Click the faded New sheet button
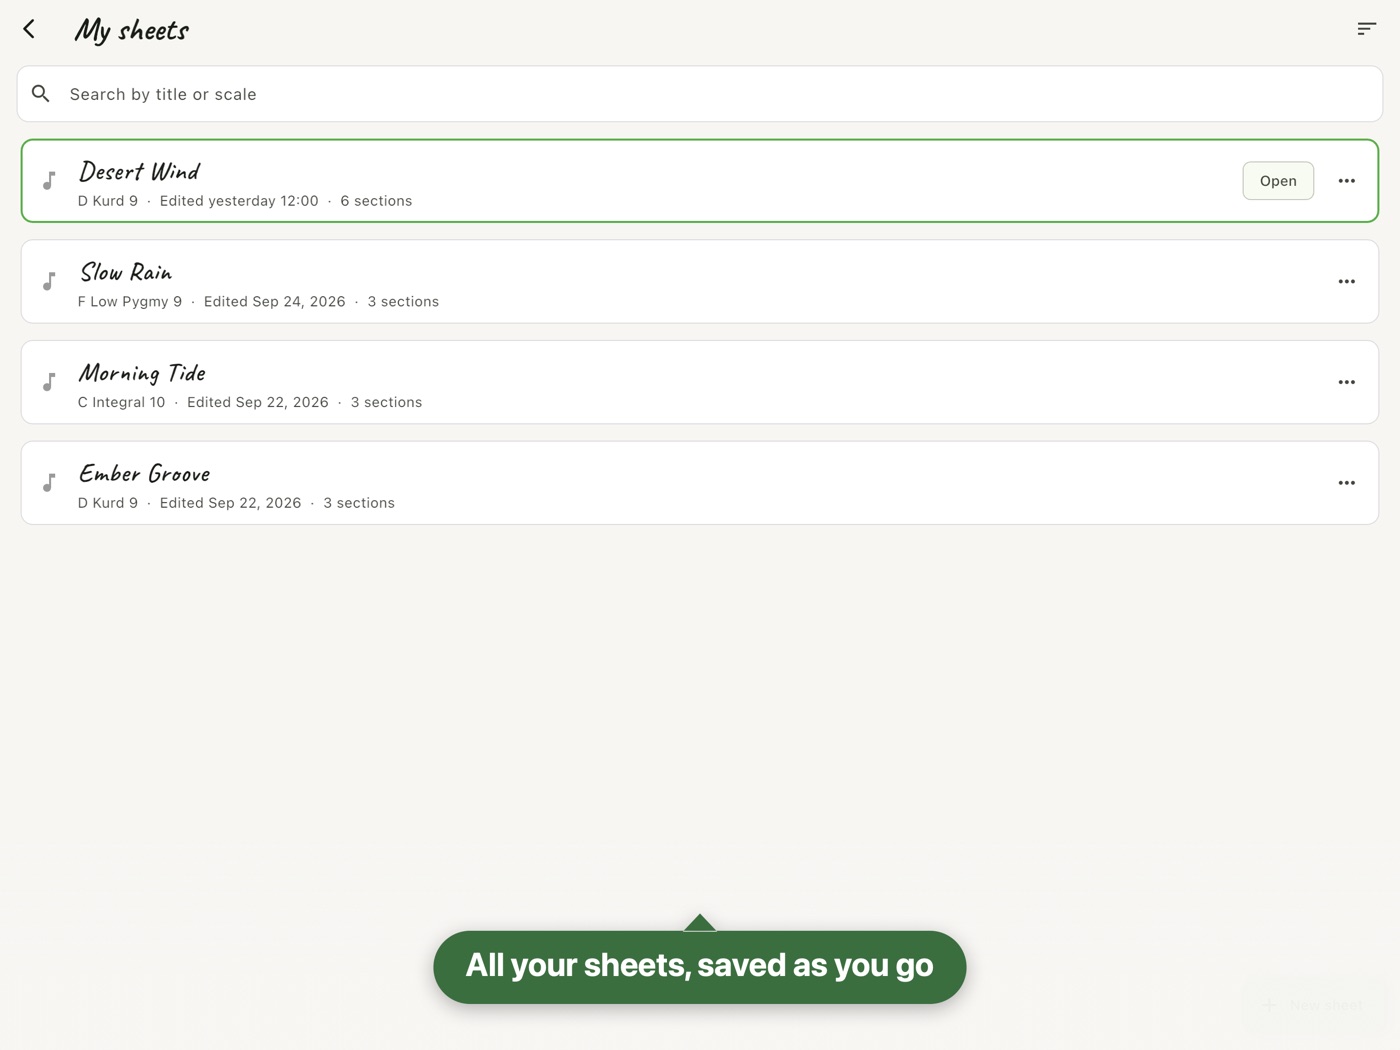The image size is (1400, 1050). [x=1314, y=1005]
